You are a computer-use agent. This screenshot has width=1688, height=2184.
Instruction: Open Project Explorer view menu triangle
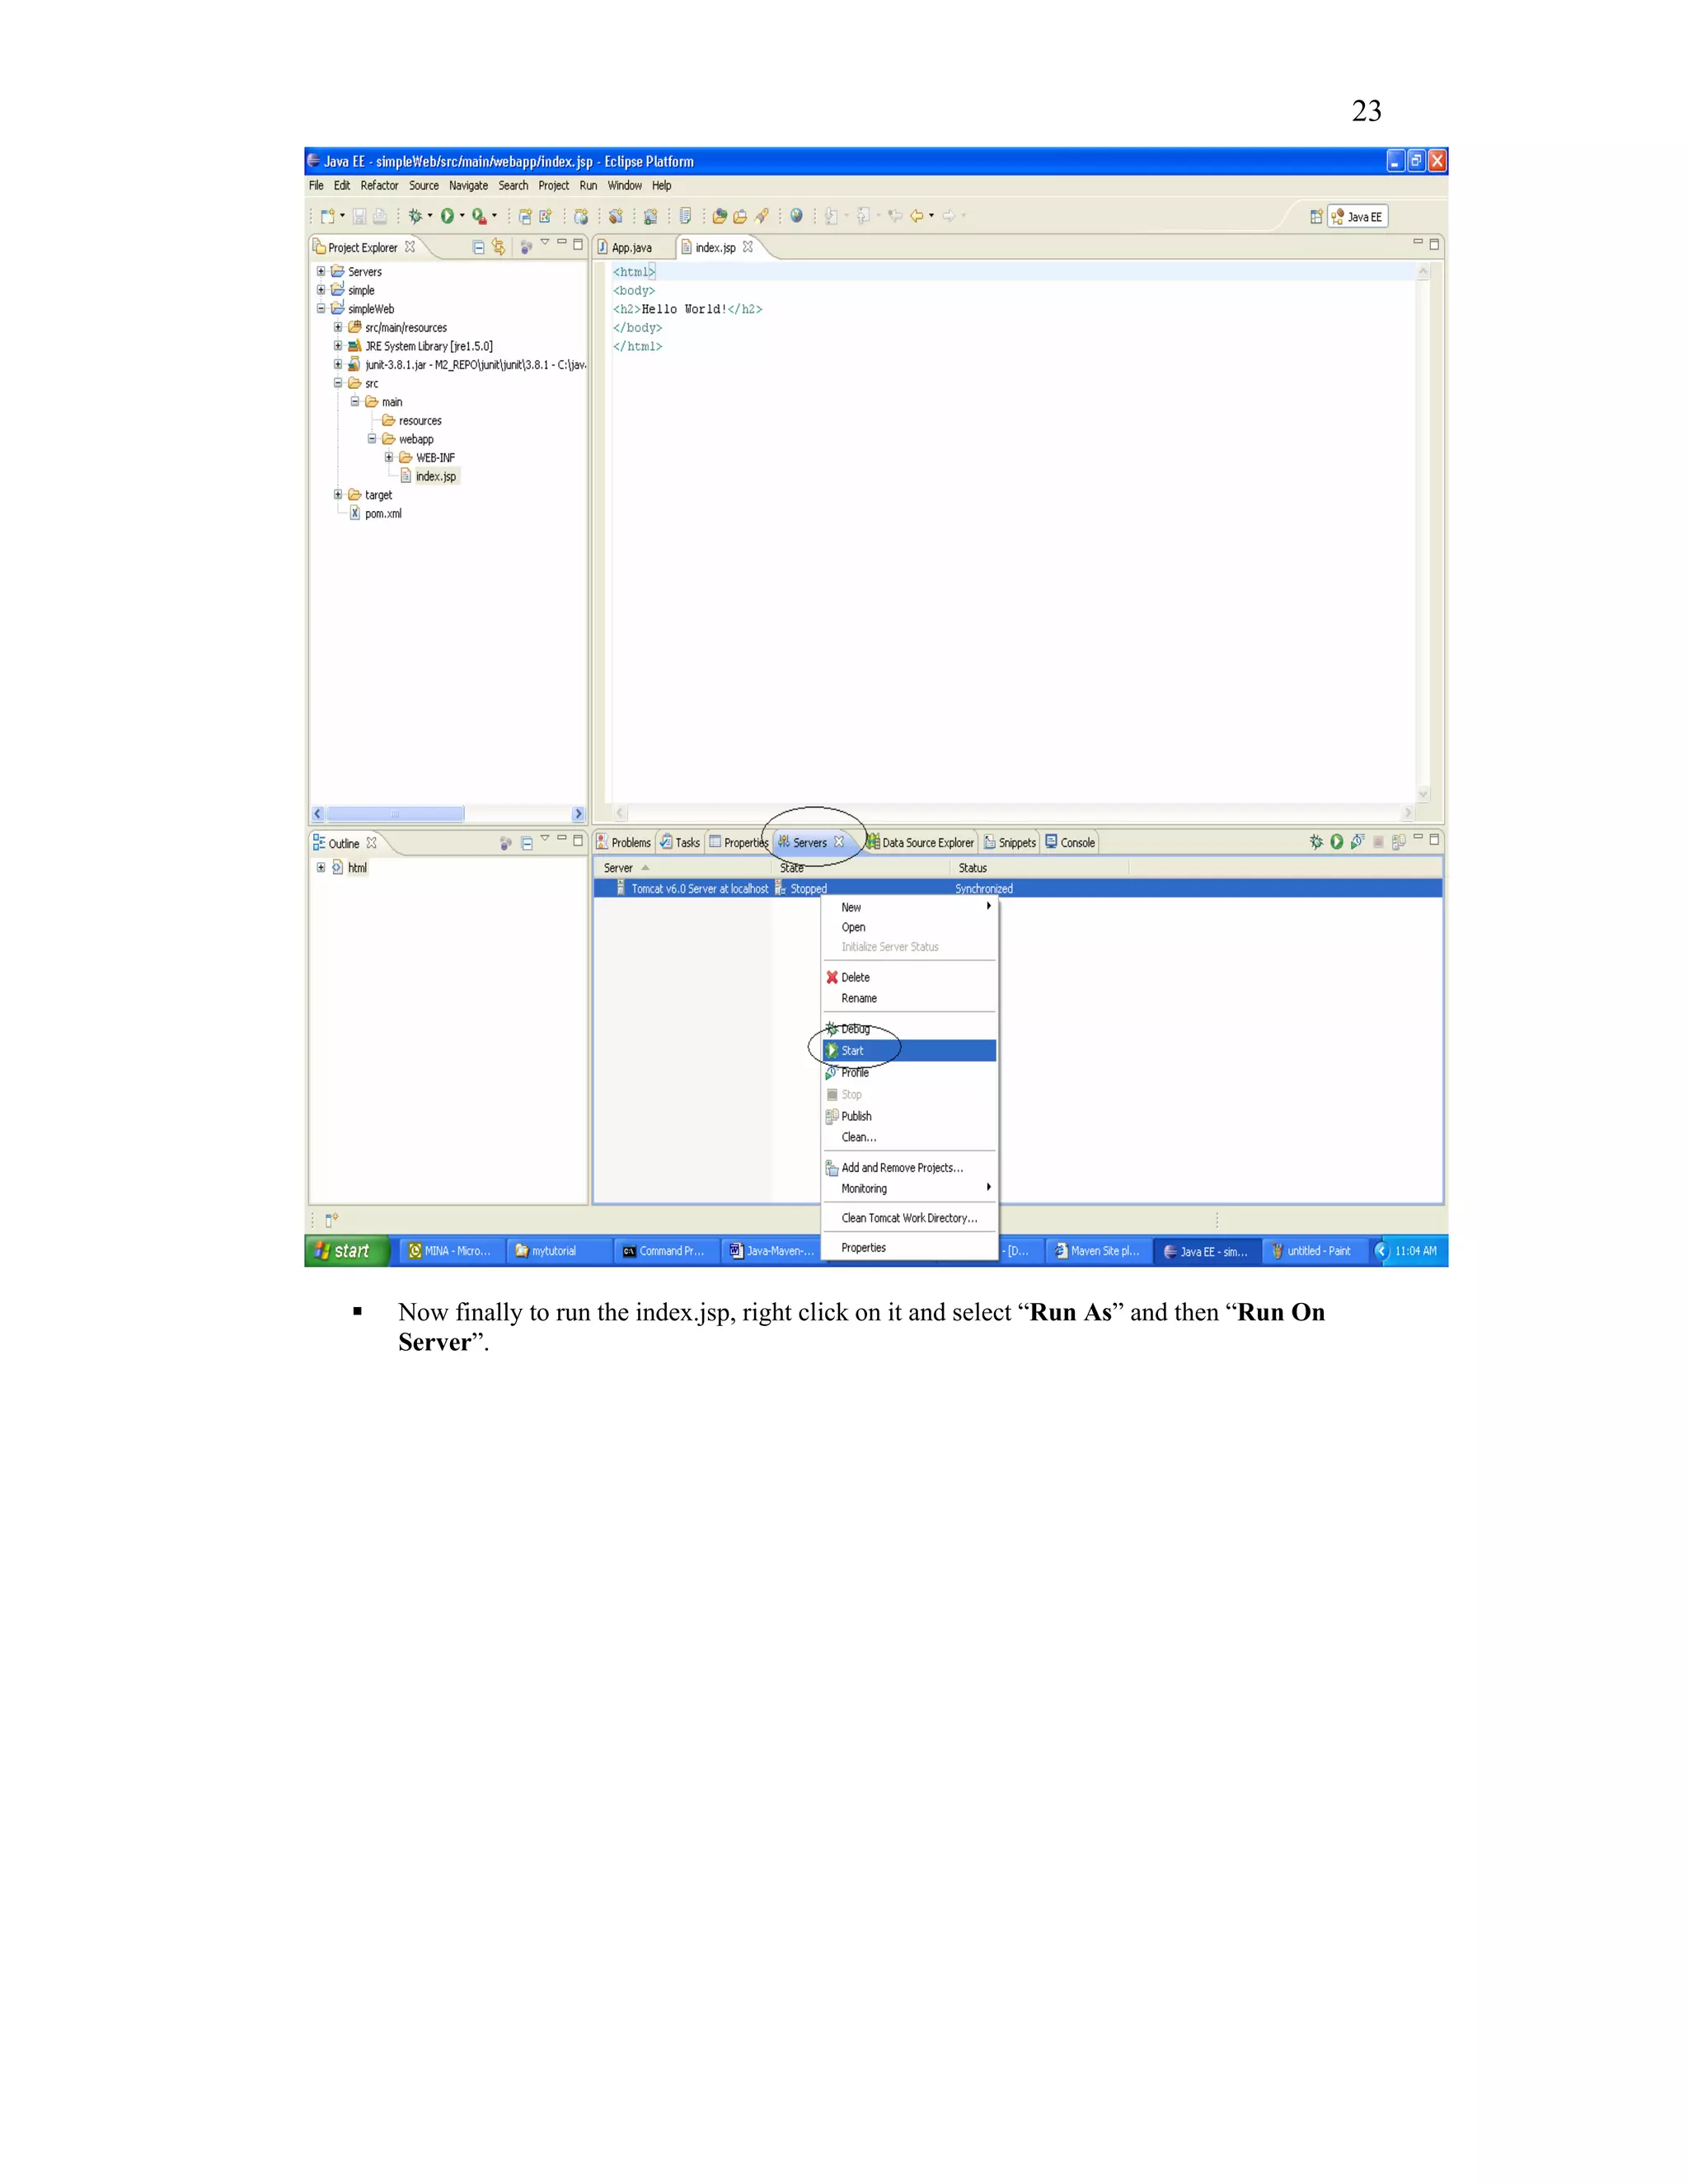[x=545, y=242]
